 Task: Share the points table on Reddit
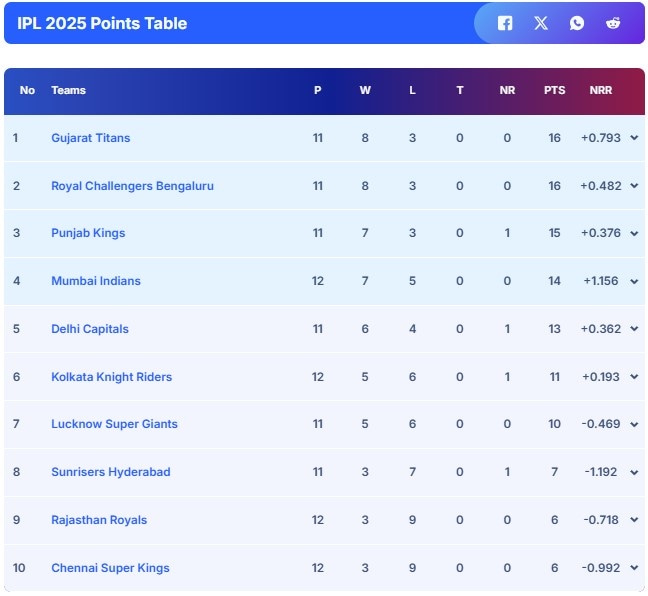[x=613, y=23]
